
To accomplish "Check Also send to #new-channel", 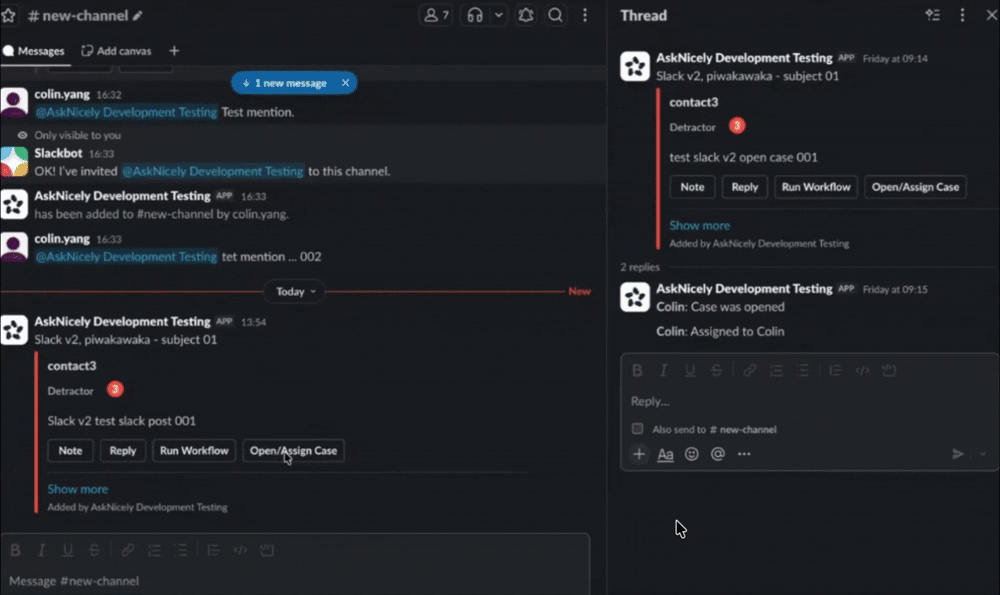I will (x=637, y=429).
